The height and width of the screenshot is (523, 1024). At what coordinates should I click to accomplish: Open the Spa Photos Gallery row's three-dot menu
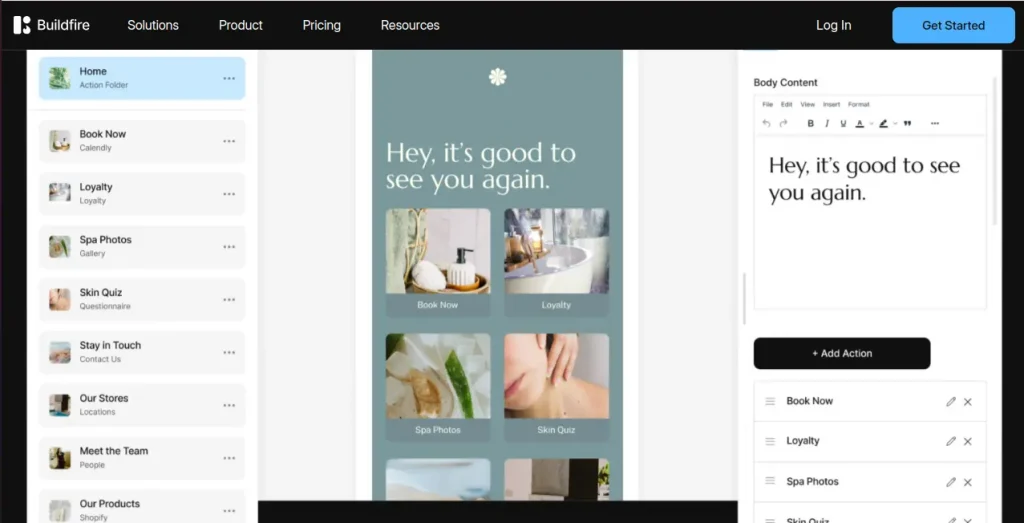pyautogui.click(x=229, y=247)
